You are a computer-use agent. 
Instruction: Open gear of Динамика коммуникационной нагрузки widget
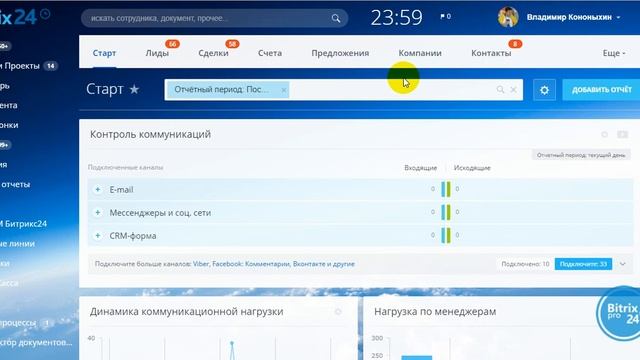tap(338, 312)
